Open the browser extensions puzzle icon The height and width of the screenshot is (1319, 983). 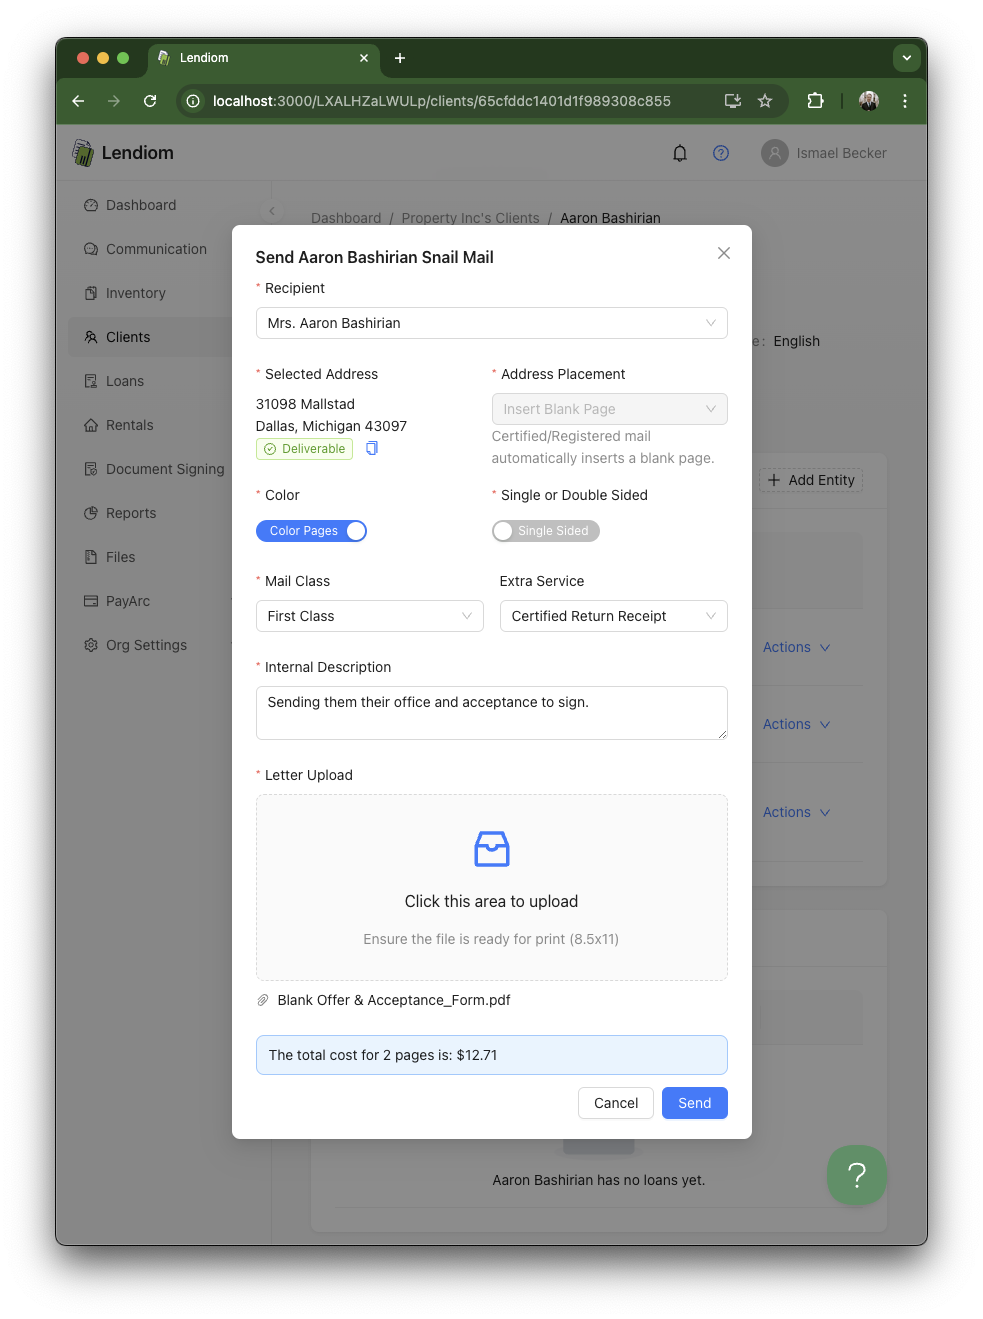click(815, 101)
